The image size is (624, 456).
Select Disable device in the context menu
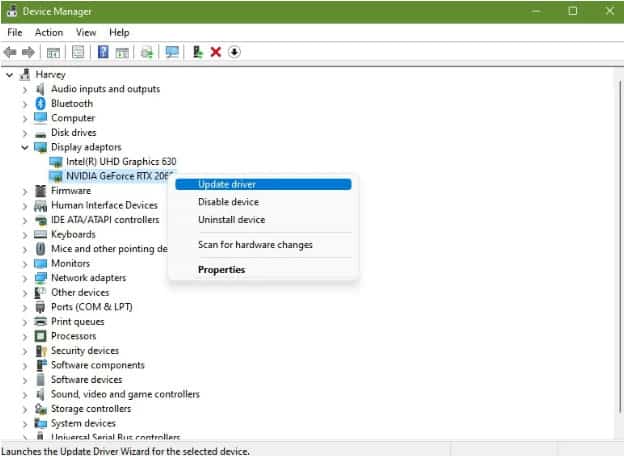pos(228,202)
